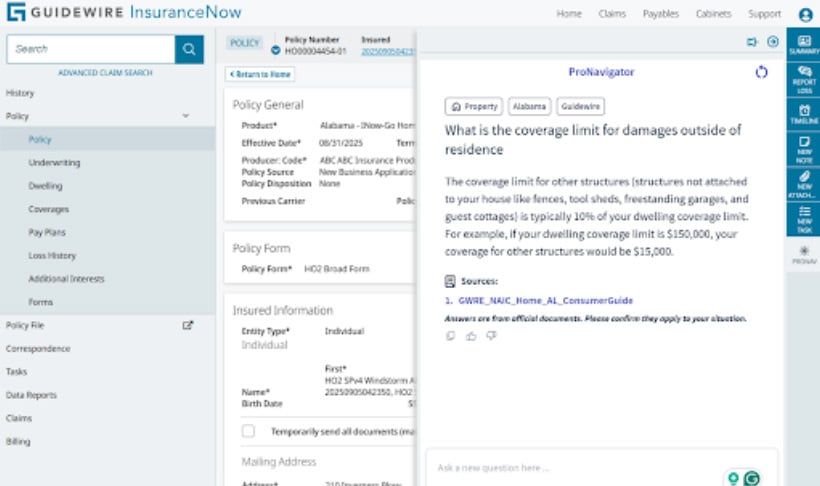Screen dimensions: 820x486
Task: Toggle the ProNav sidebar icon
Action: (x=804, y=255)
